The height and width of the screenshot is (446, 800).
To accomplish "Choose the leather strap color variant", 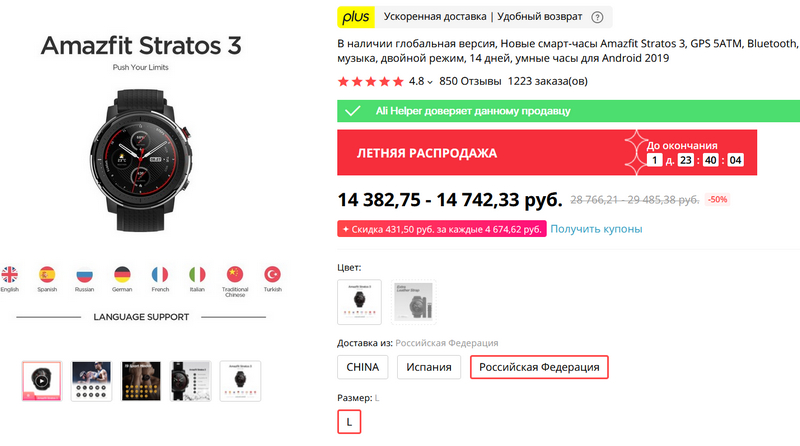I will (x=413, y=301).
